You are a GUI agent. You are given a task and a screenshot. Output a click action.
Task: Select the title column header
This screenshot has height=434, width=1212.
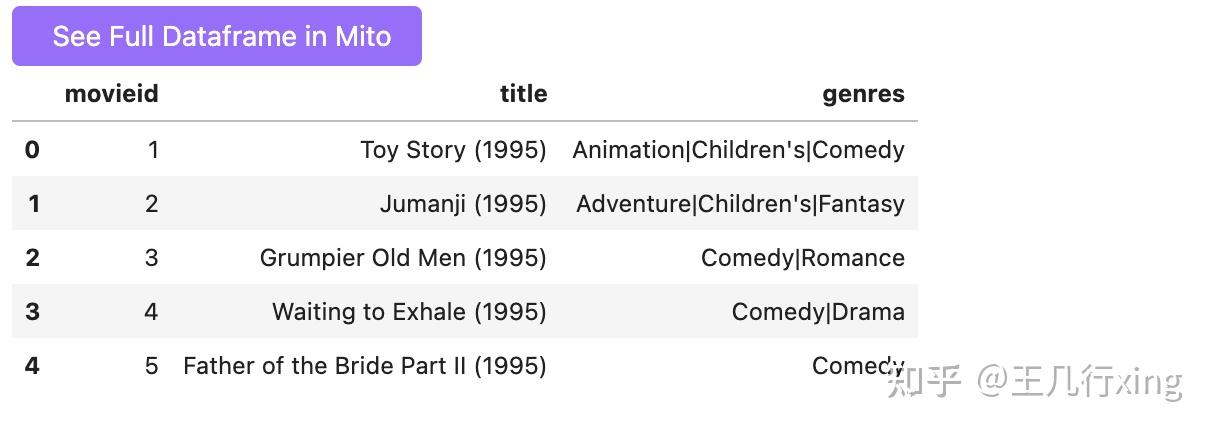pyautogui.click(x=523, y=94)
